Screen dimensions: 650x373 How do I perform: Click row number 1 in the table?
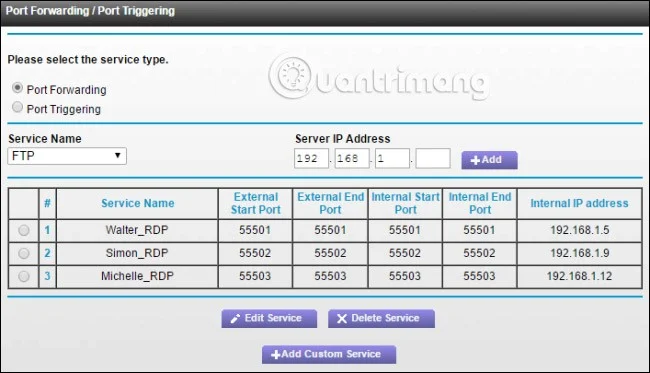tap(47, 230)
